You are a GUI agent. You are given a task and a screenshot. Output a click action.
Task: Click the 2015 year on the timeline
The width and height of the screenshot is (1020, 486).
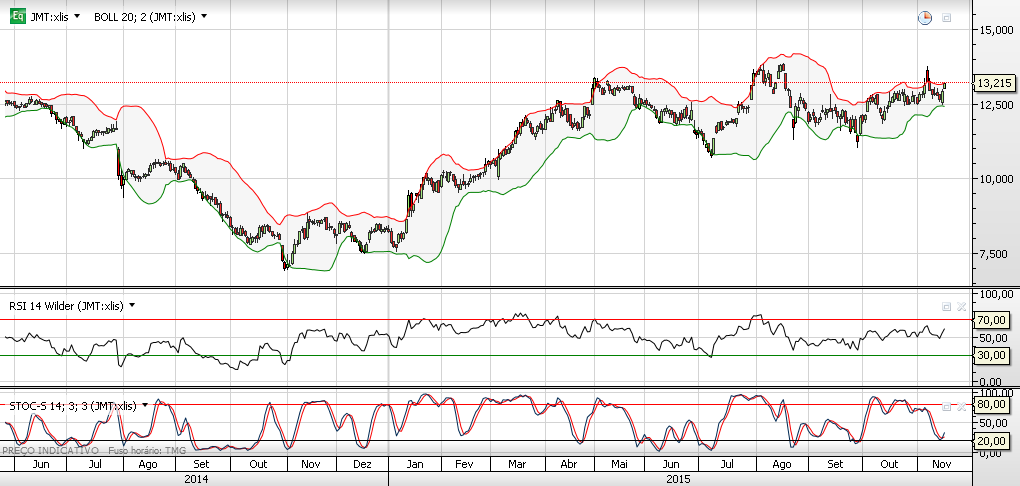pyautogui.click(x=680, y=479)
